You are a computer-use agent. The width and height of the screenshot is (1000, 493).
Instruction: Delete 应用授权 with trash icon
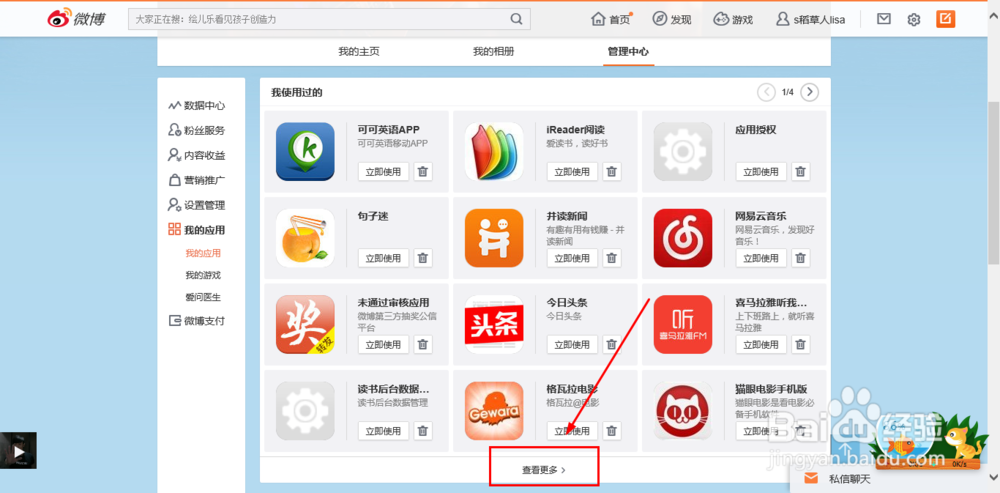click(800, 172)
